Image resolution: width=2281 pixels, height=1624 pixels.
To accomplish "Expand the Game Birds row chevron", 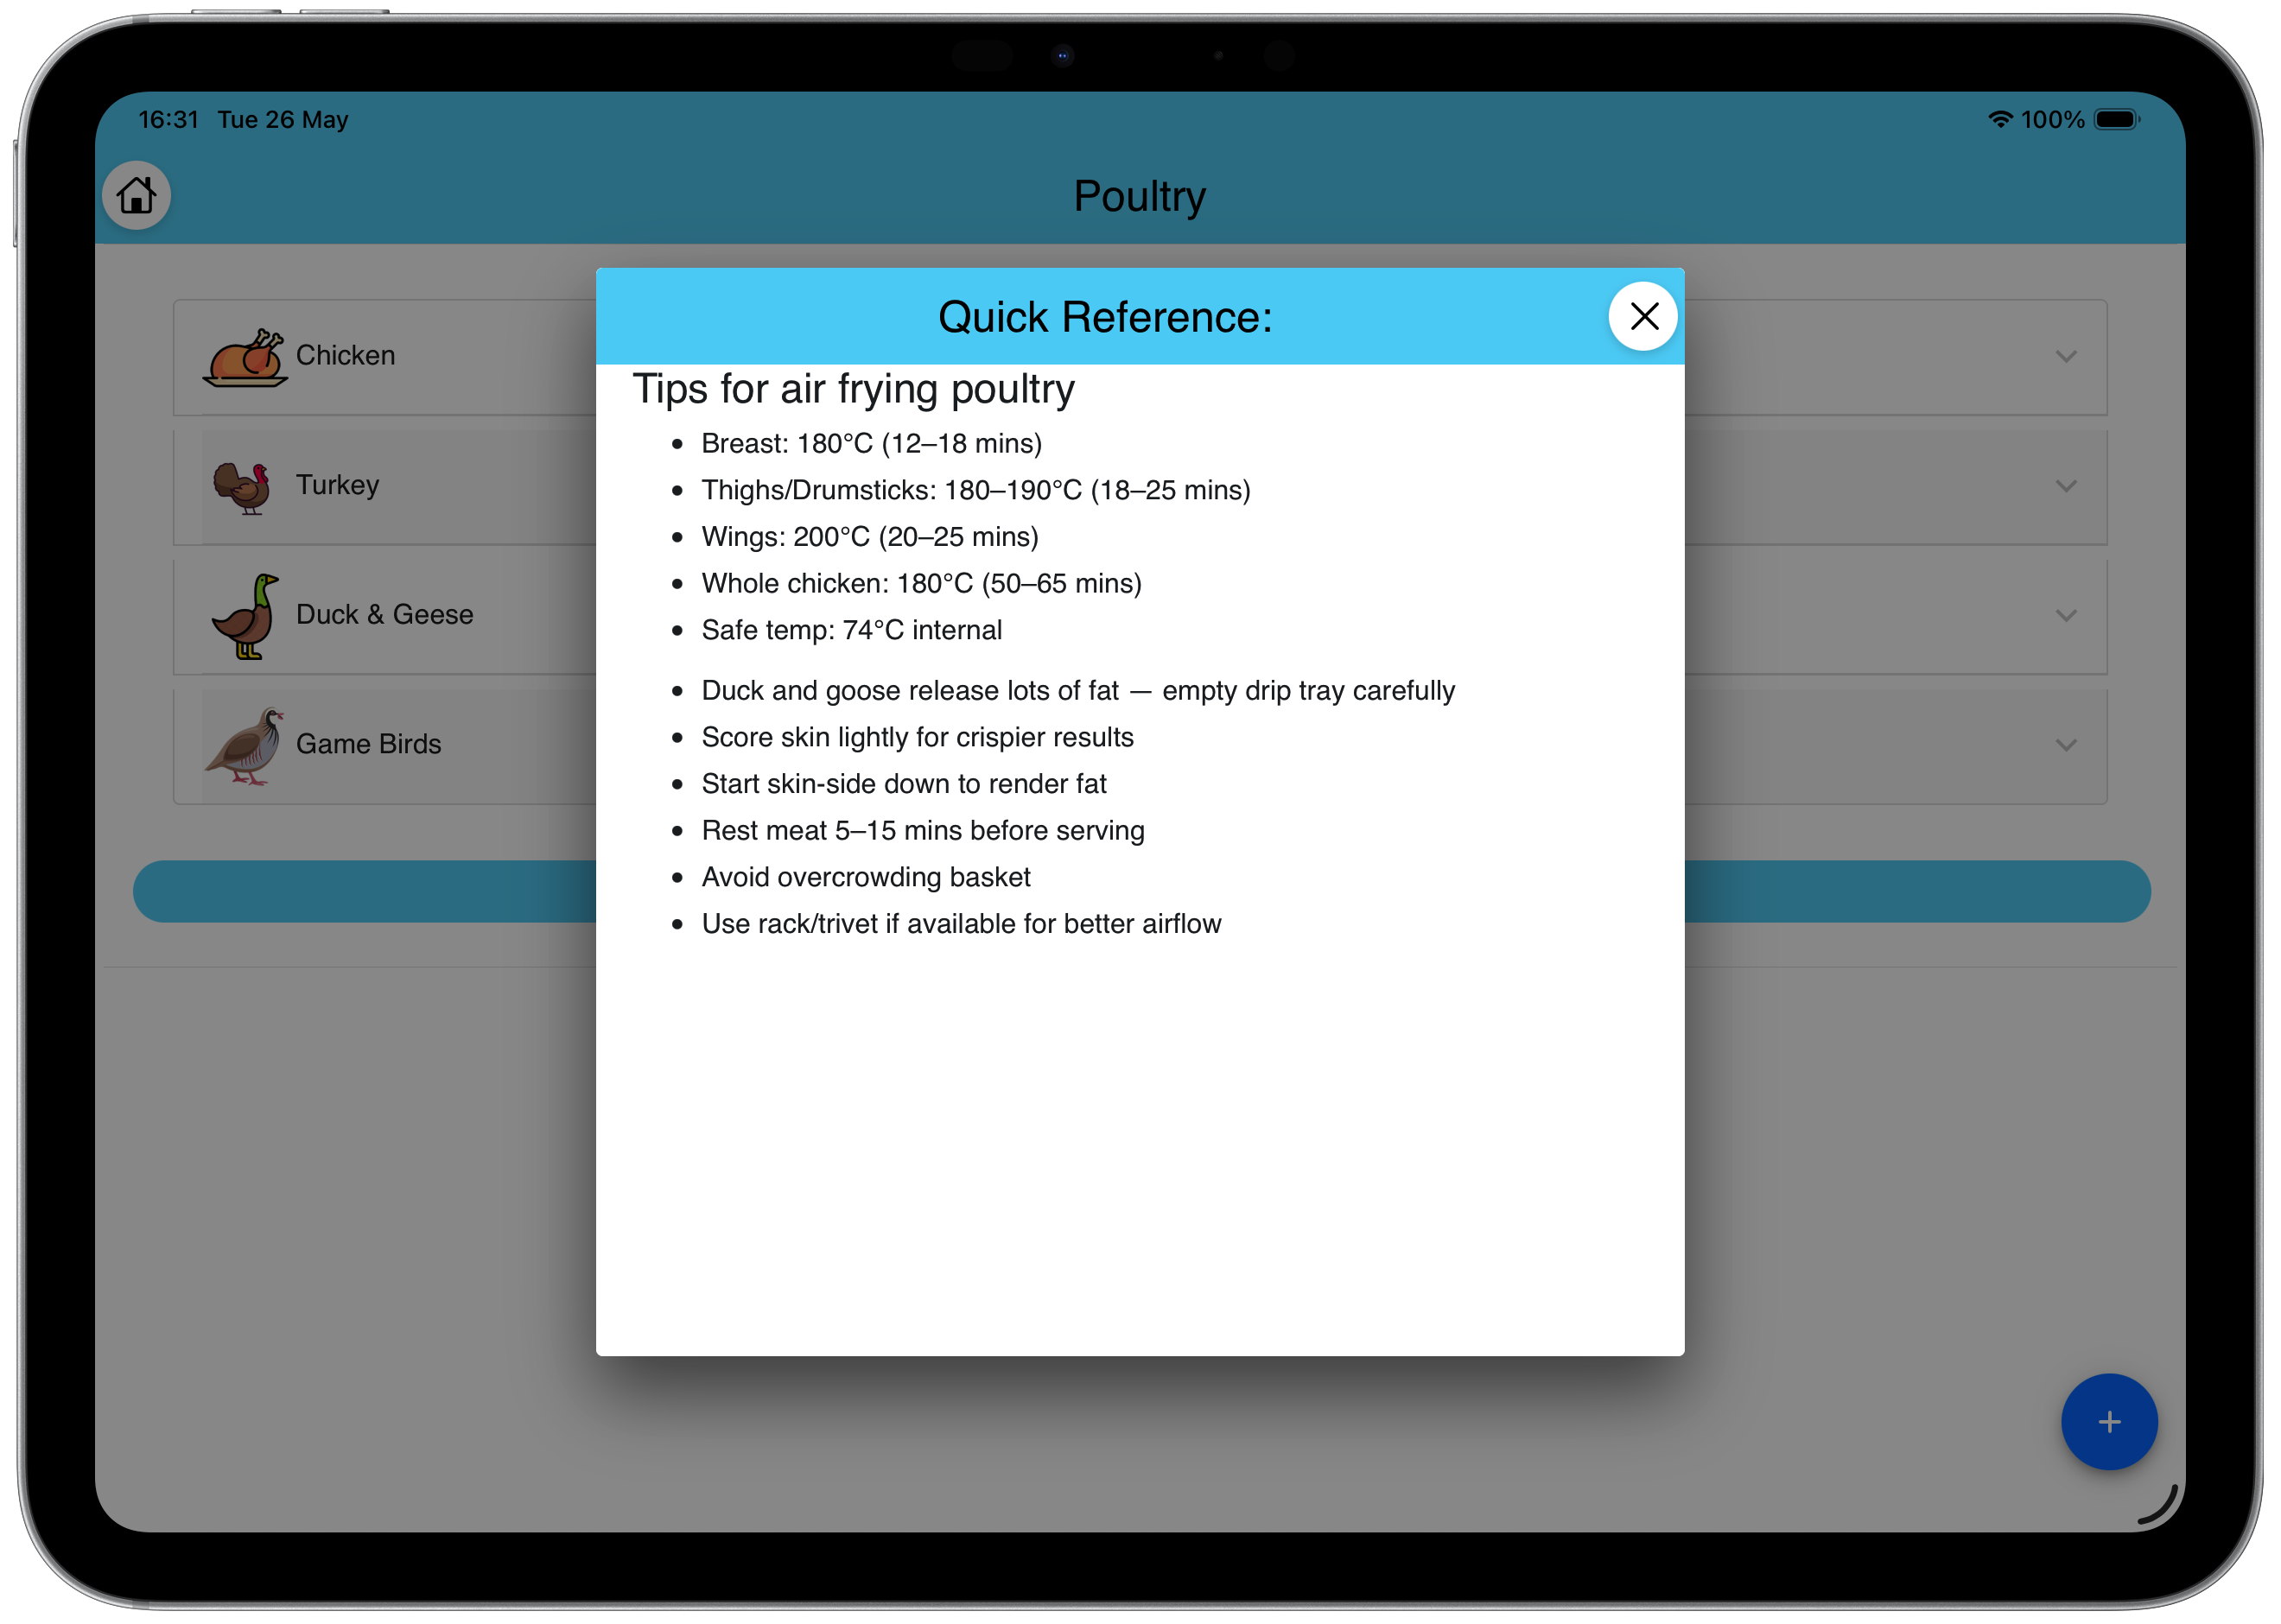I will [2066, 745].
